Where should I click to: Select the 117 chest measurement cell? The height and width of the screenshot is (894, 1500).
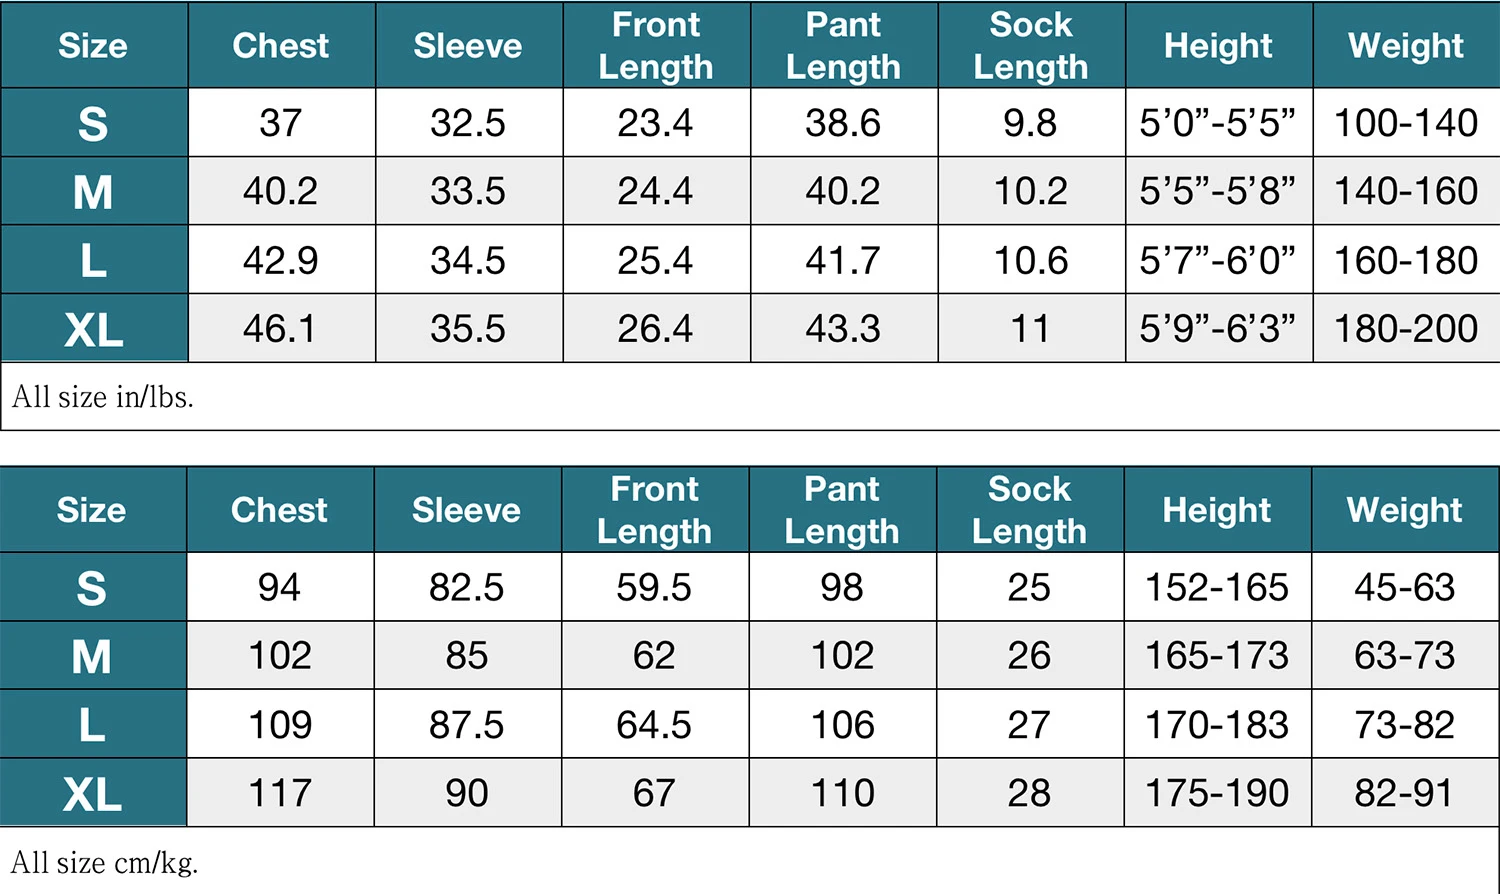pyautogui.click(x=280, y=793)
